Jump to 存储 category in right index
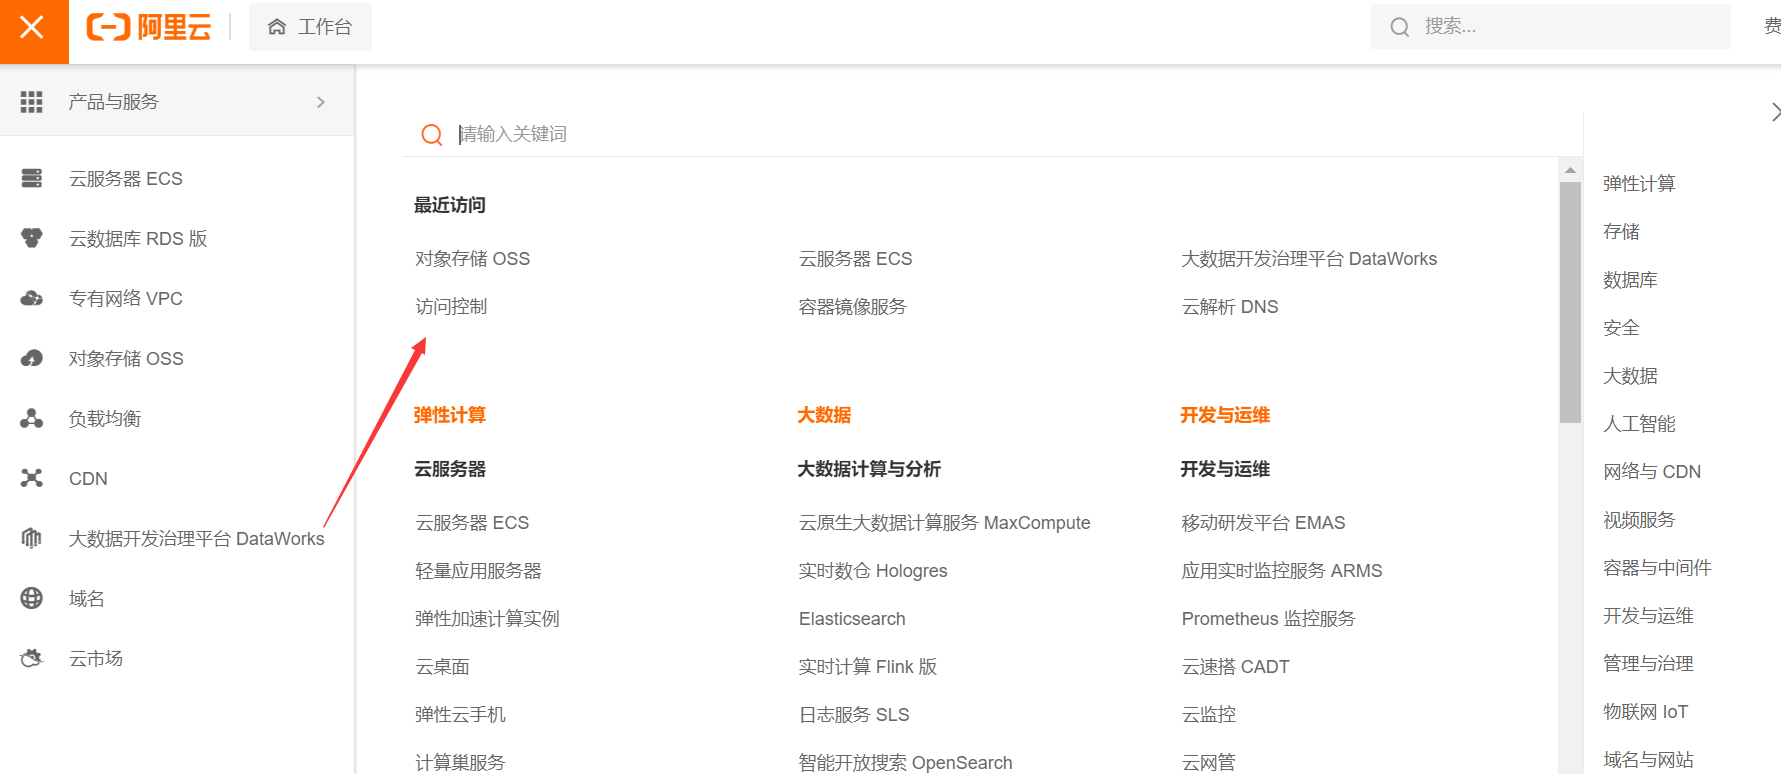 pyautogui.click(x=1621, y=232)
